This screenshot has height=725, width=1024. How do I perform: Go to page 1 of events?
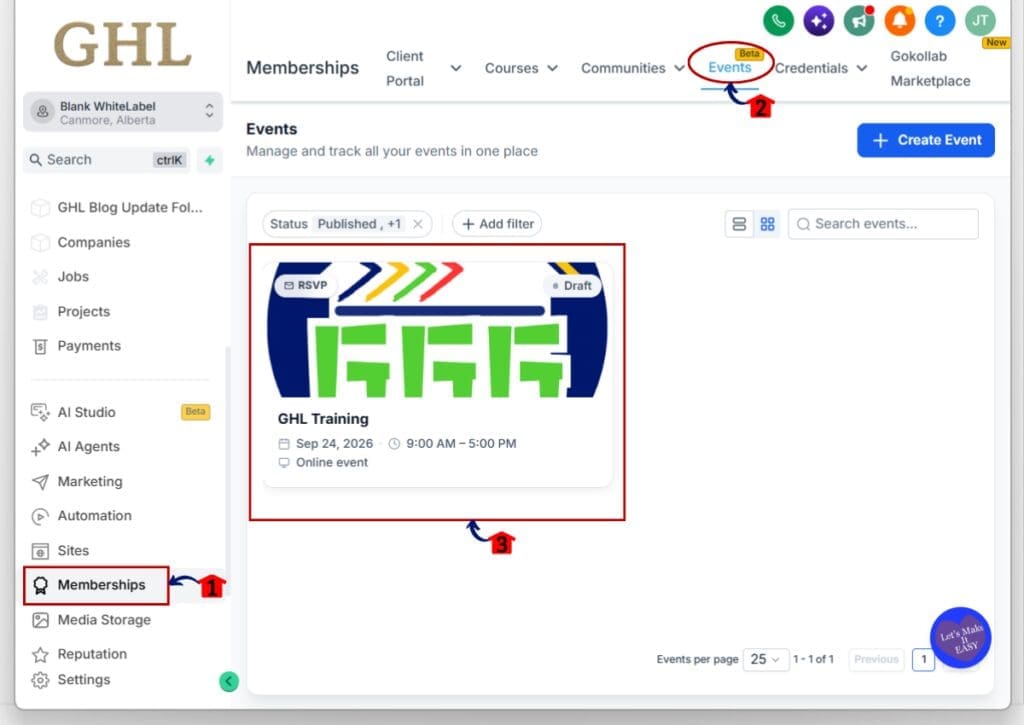click(x=923, y=660)
